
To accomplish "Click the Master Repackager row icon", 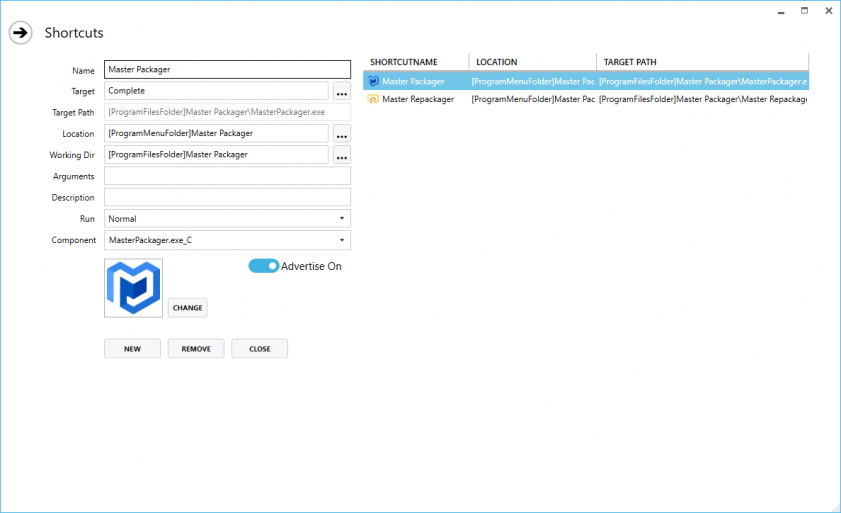I will pos(373,99).
